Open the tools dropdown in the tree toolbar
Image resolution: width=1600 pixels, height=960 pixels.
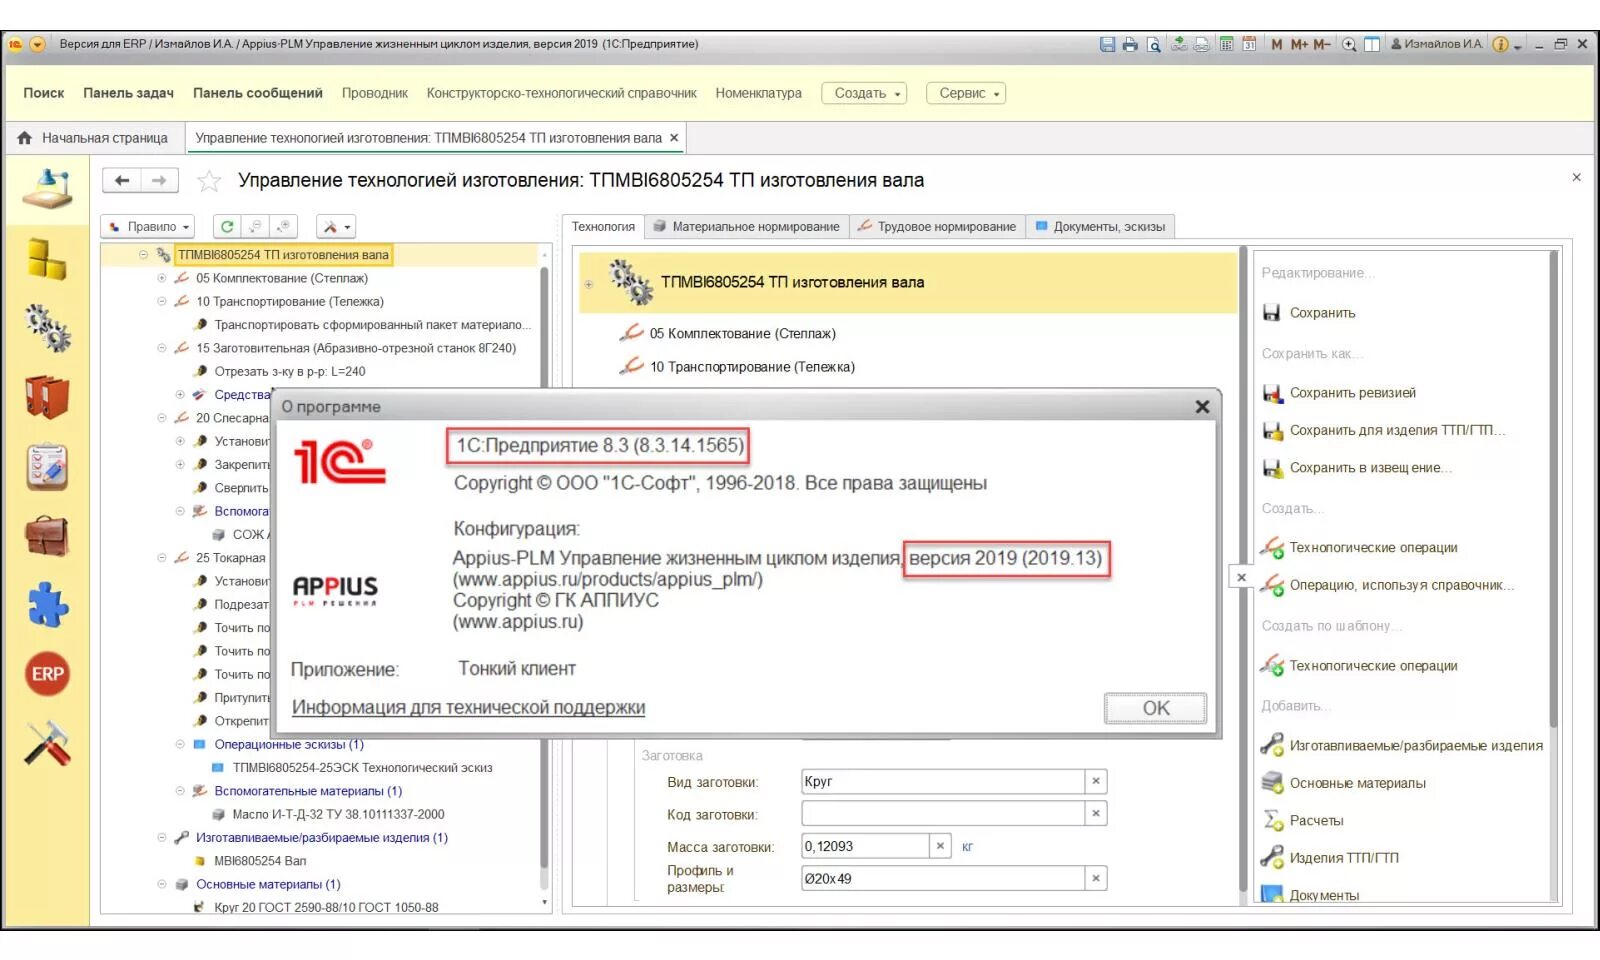coord(336,227)
